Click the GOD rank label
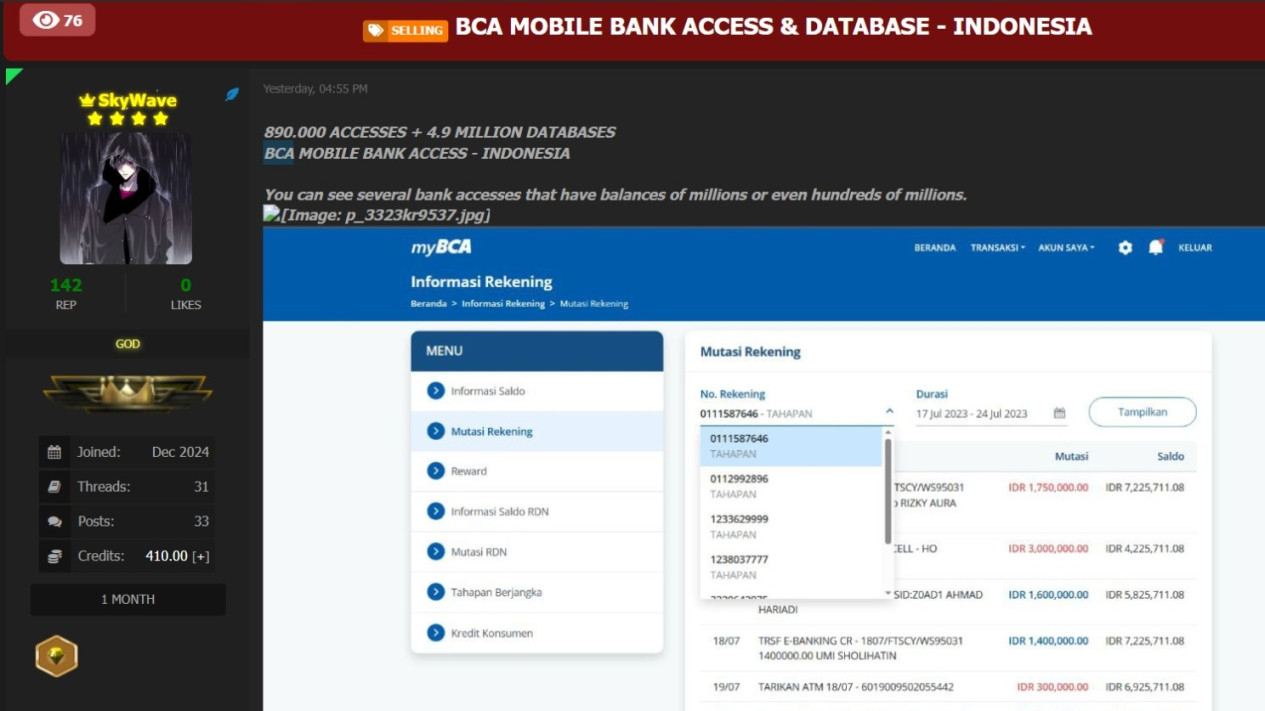1265x711 pixels. [127, 344]
